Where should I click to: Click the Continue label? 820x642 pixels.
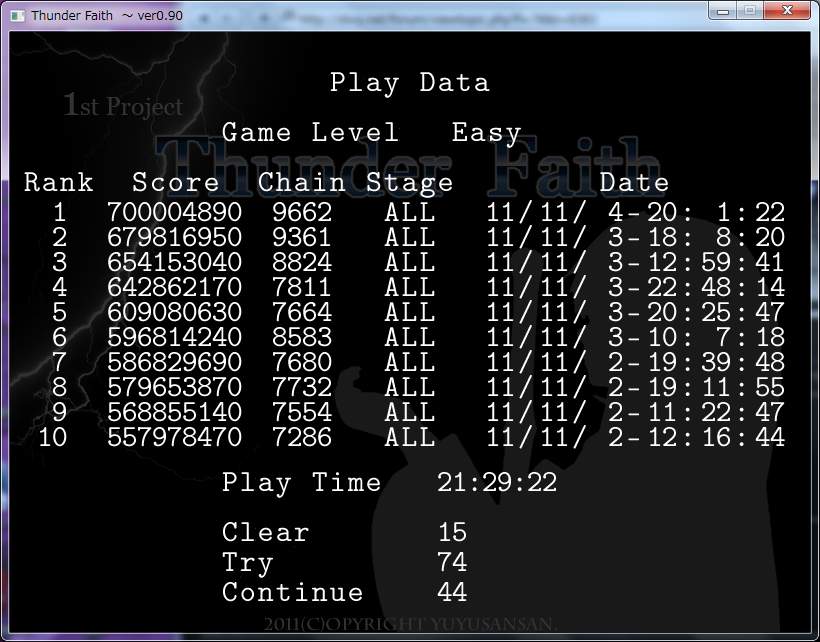tap(292, 593)
